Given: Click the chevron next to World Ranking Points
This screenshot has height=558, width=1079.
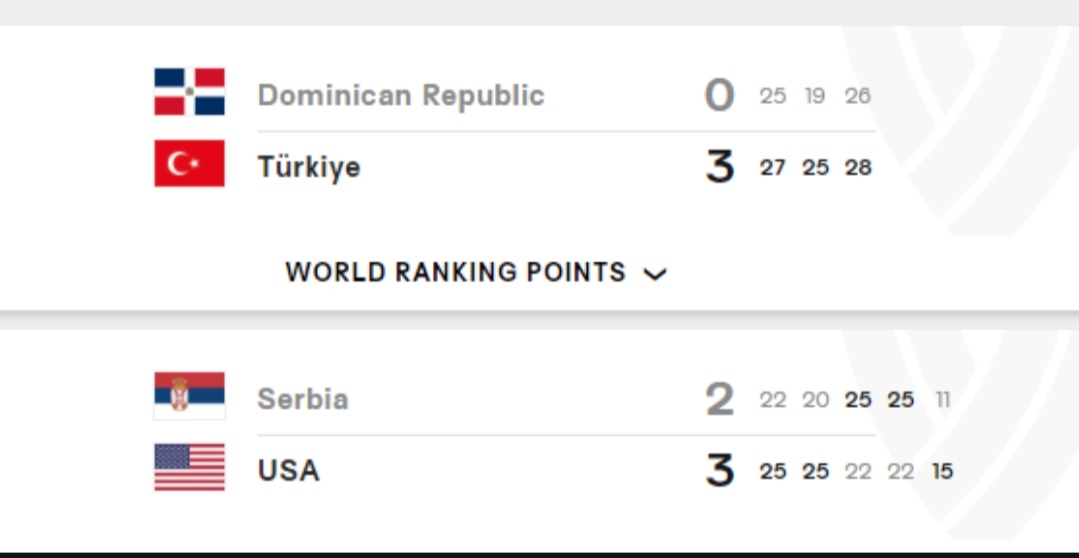Looking at the screenshot, I should [654, 275].
